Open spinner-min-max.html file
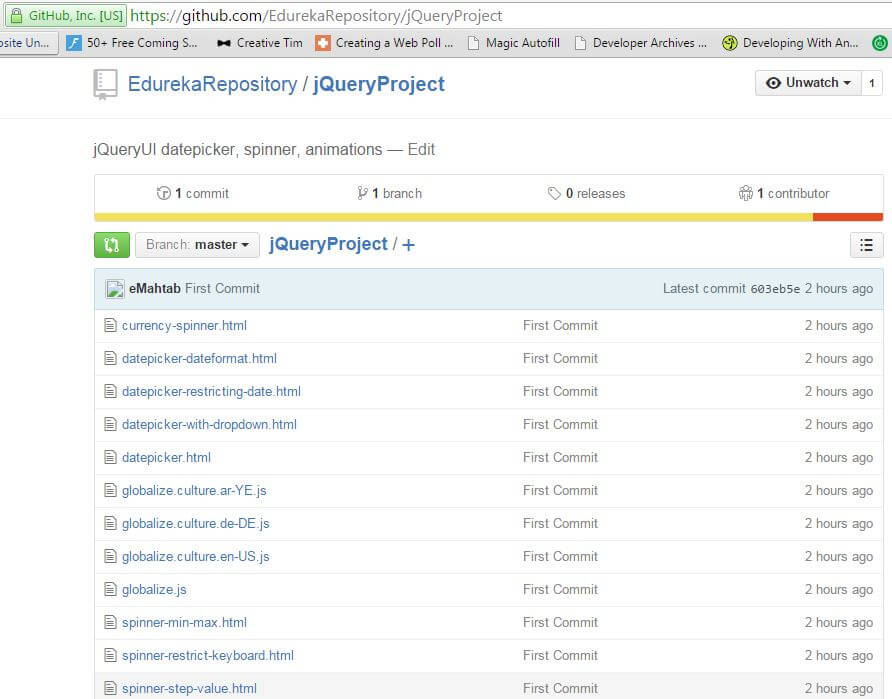Viewport: 892px width, 699px height. [184, 622]
